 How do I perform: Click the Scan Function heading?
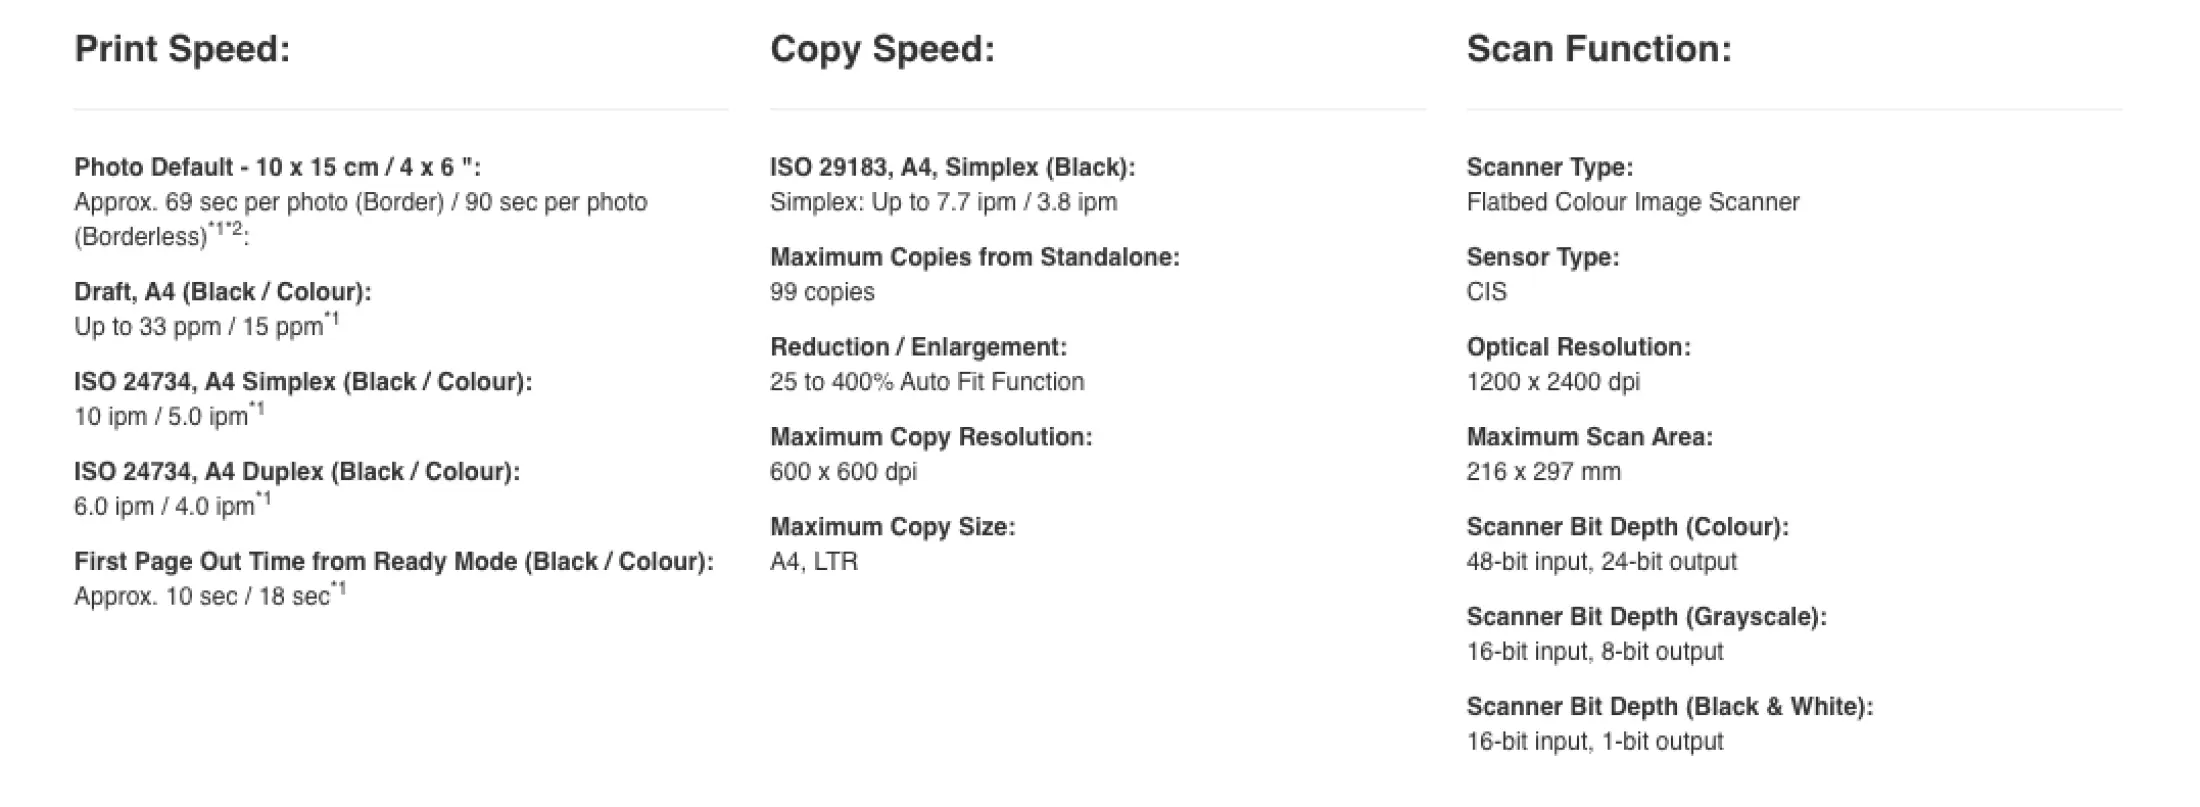click(x=1598, y=49)
